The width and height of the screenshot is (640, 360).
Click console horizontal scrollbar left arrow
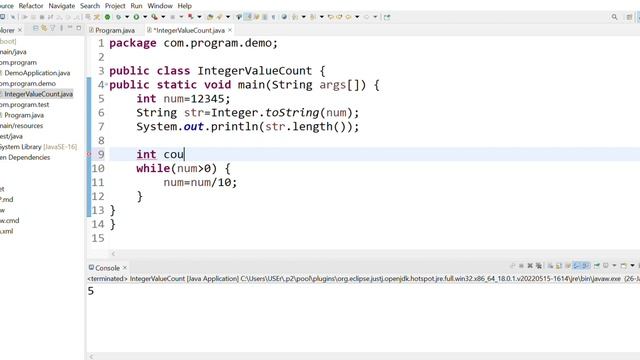(x=91, y=356)
